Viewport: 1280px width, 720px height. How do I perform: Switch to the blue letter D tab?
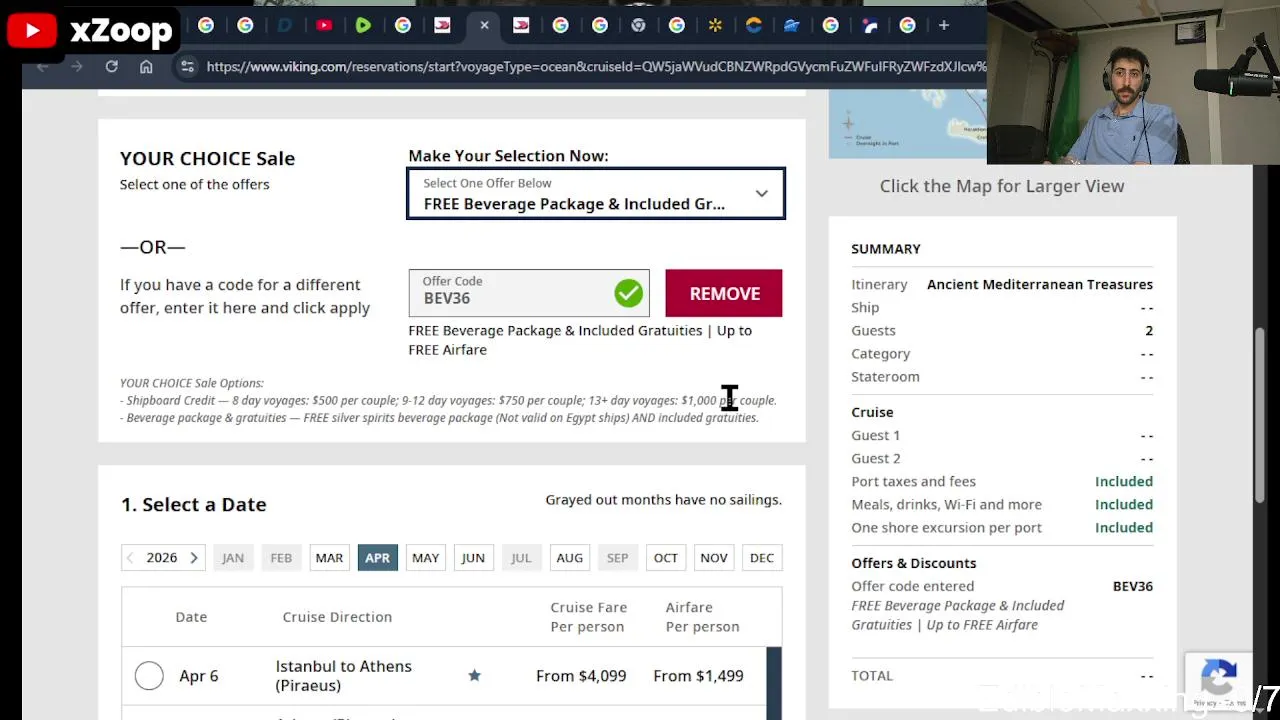285,26
